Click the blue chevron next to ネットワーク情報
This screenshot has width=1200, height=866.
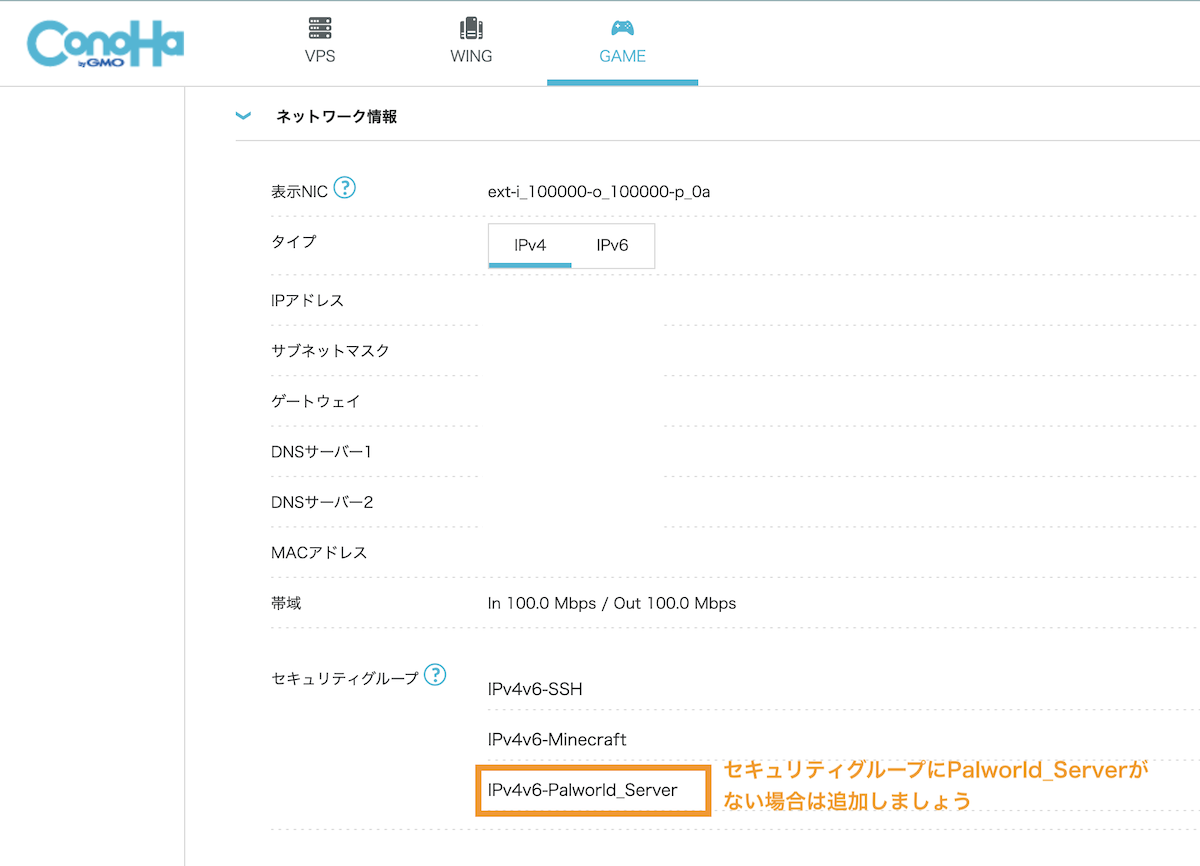242,115
